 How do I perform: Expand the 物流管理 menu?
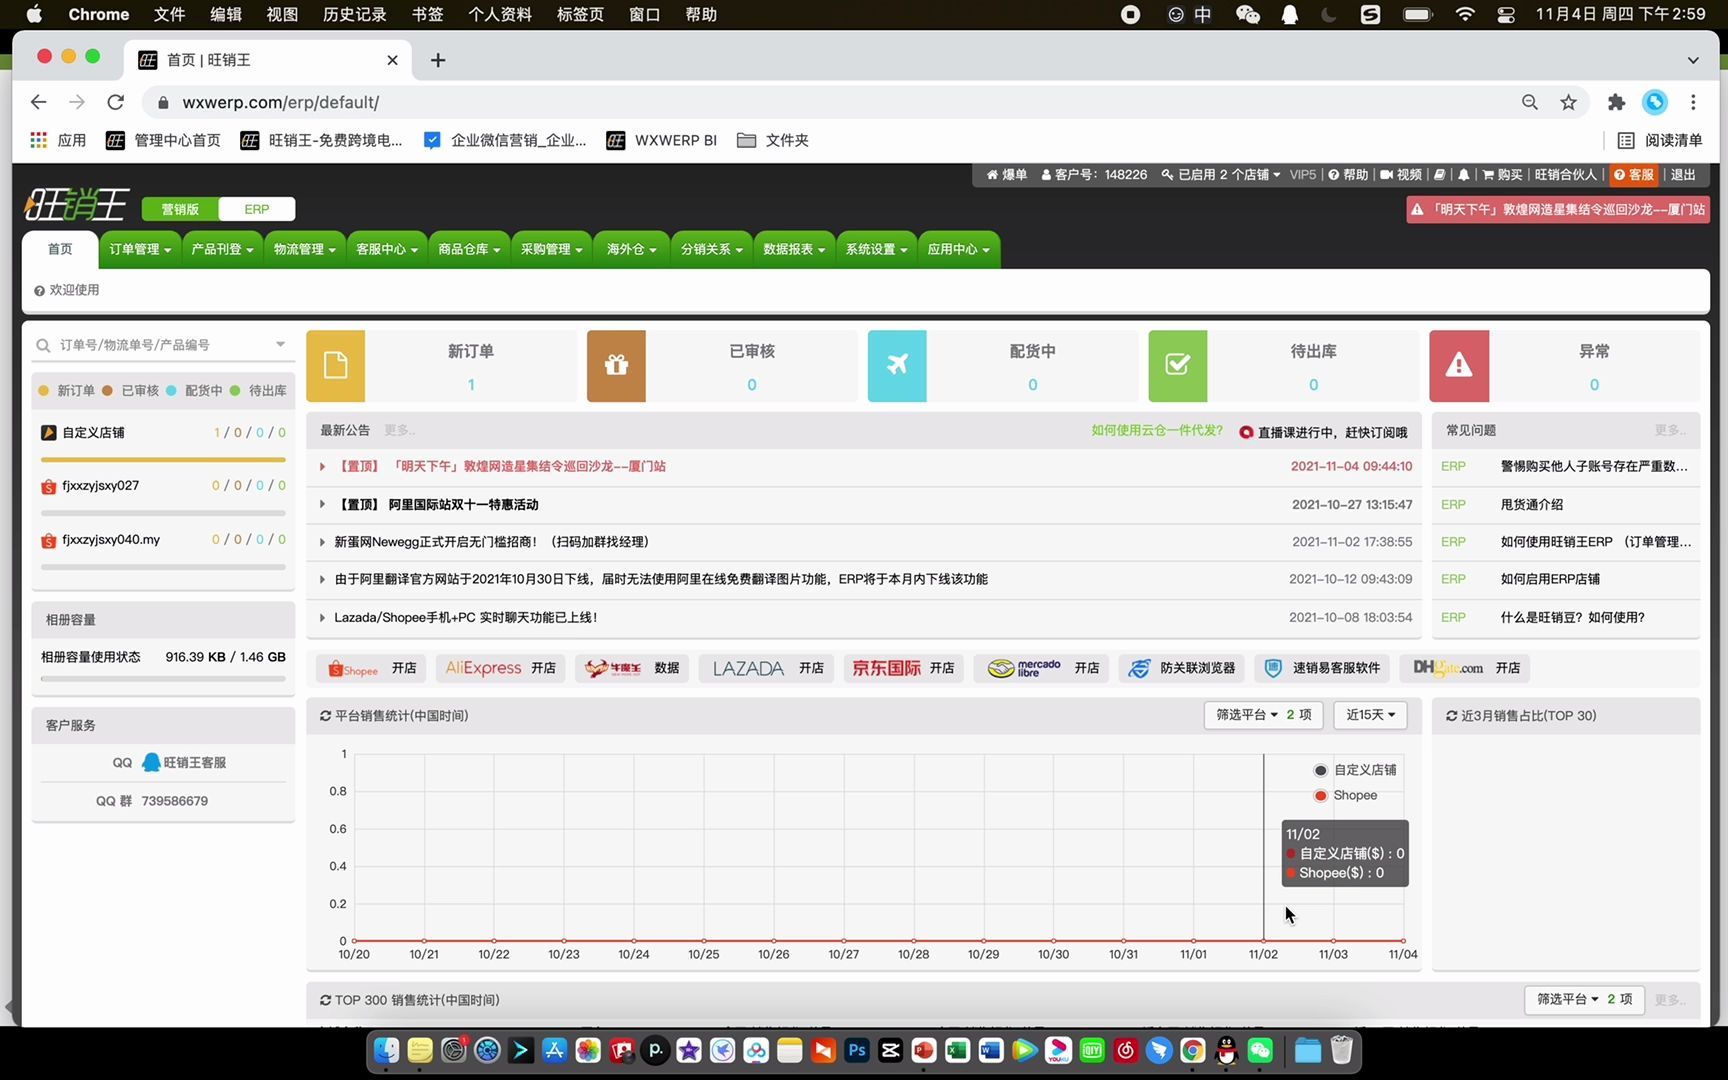304,249
